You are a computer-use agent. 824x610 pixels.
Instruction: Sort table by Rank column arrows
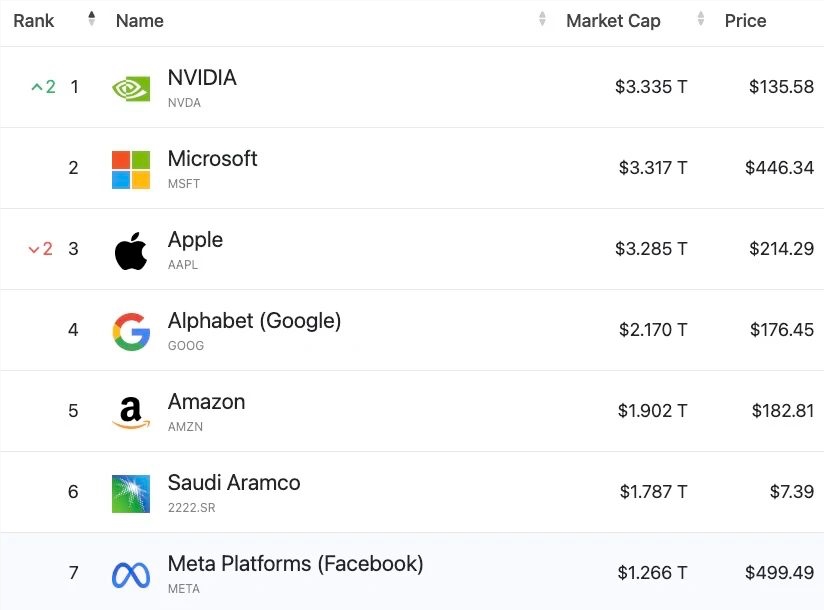[x=92, y=19]
